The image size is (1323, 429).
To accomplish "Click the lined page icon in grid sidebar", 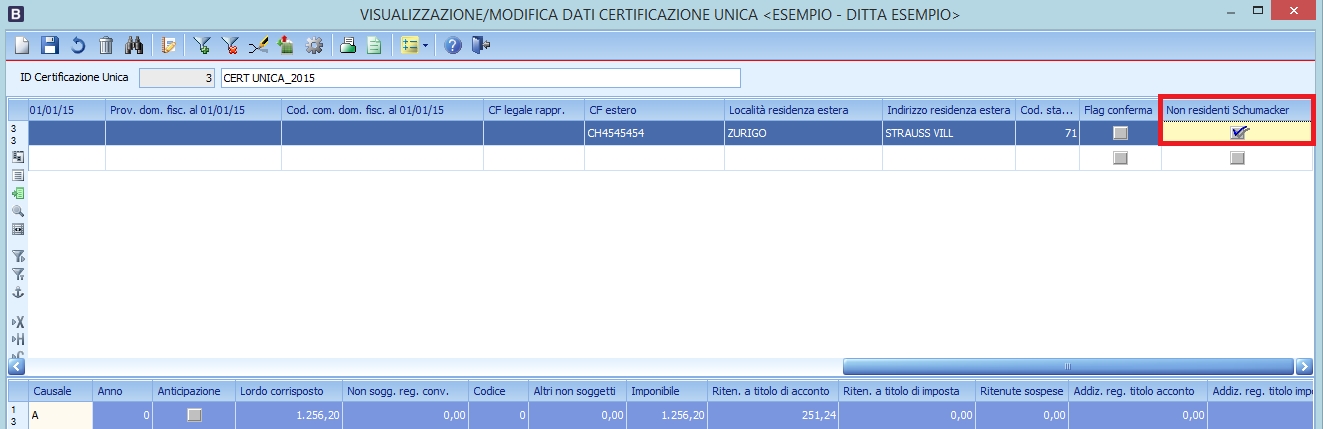I will tap(17, 175).
